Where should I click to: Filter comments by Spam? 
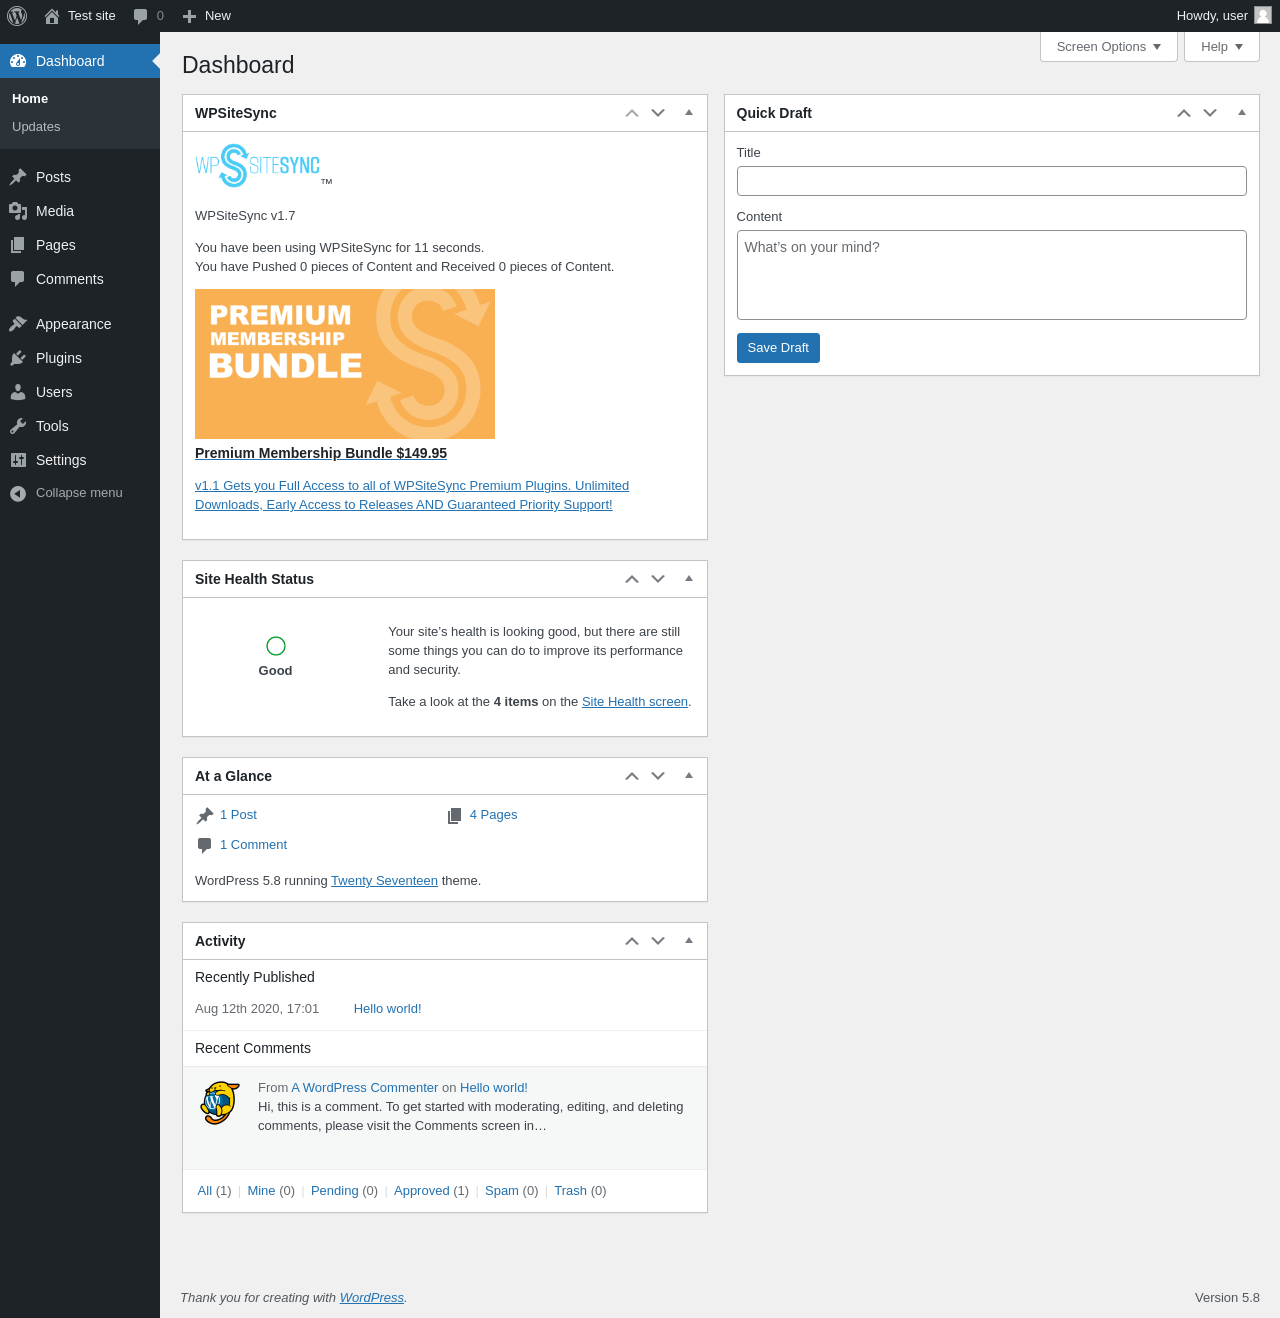[x=502, y=1191]
